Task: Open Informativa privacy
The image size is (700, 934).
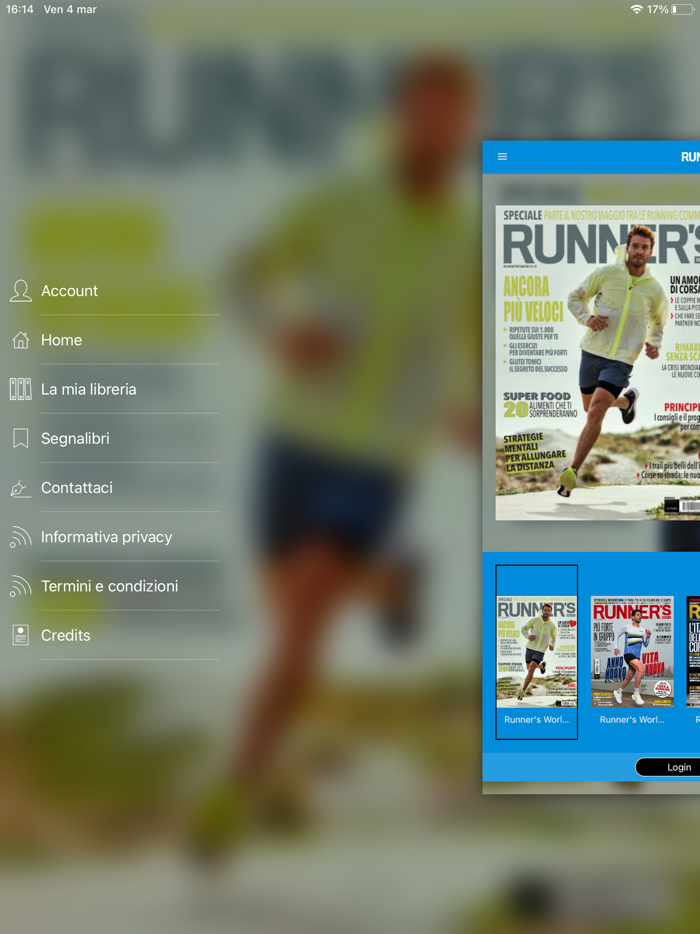Action: [x=114, y=537]
